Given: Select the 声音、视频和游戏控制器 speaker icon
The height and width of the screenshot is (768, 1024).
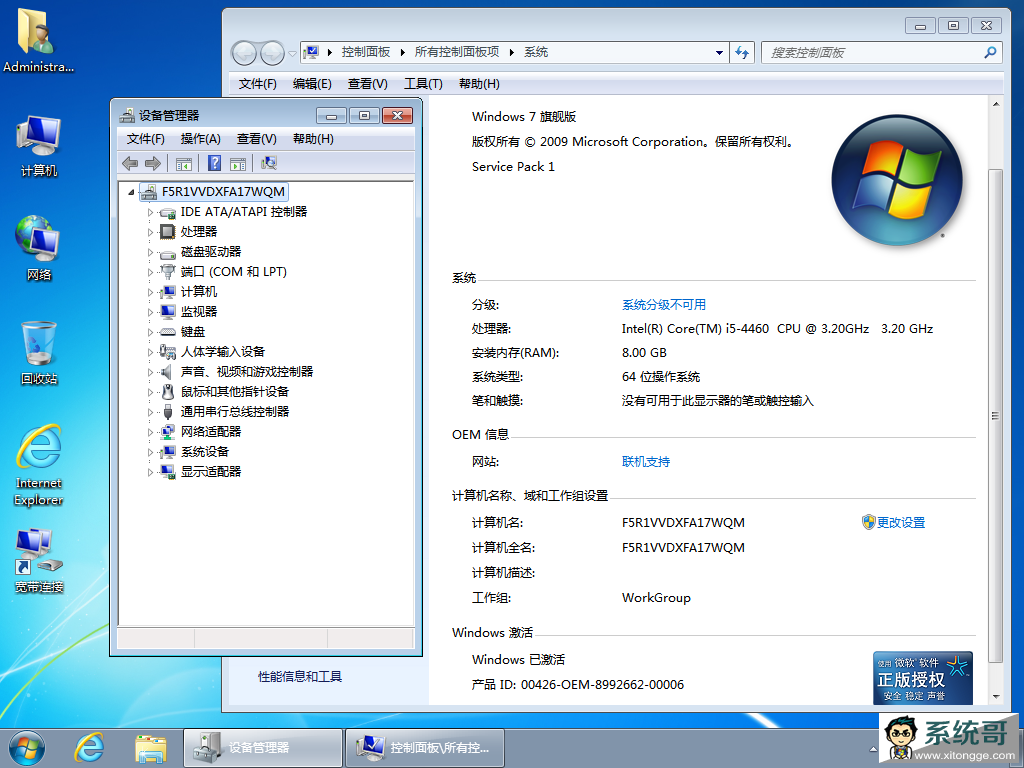Looking at the screenshot, I should (167, 372).
